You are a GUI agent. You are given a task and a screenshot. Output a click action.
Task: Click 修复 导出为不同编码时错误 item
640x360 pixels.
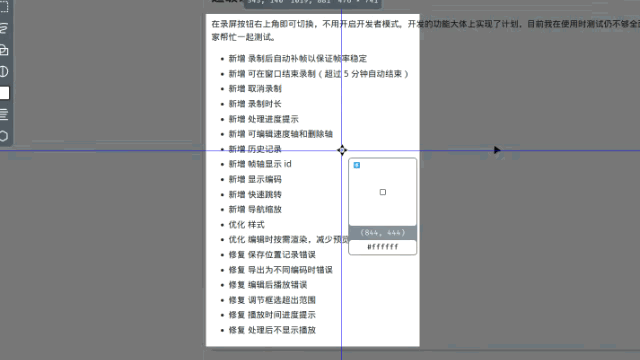click(x=280, y=270)
